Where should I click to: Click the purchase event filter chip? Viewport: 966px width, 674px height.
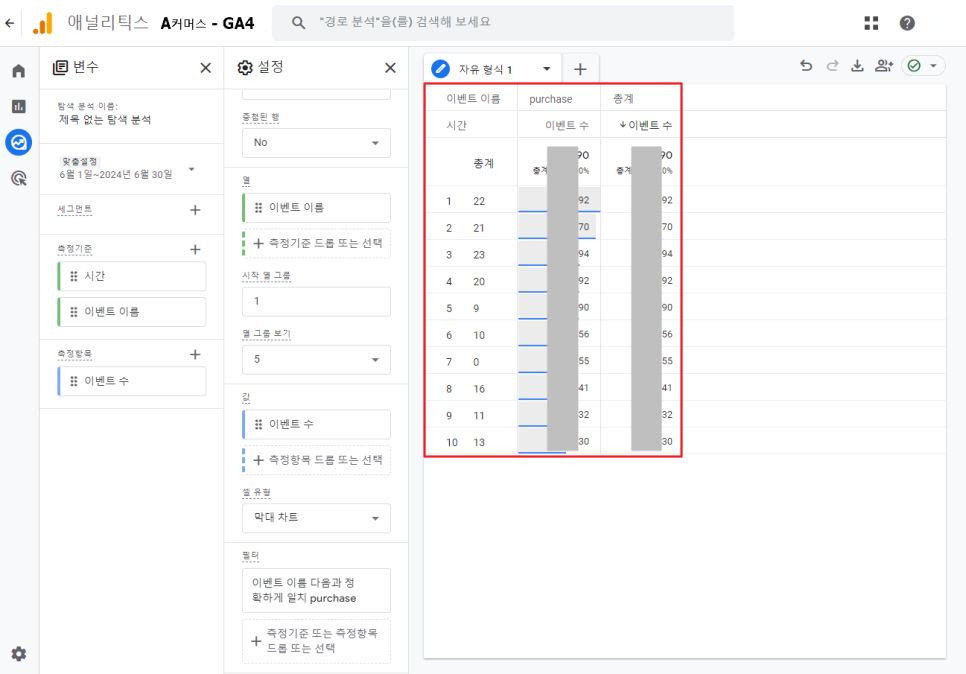pyautogui.click(x=316, y=590)
